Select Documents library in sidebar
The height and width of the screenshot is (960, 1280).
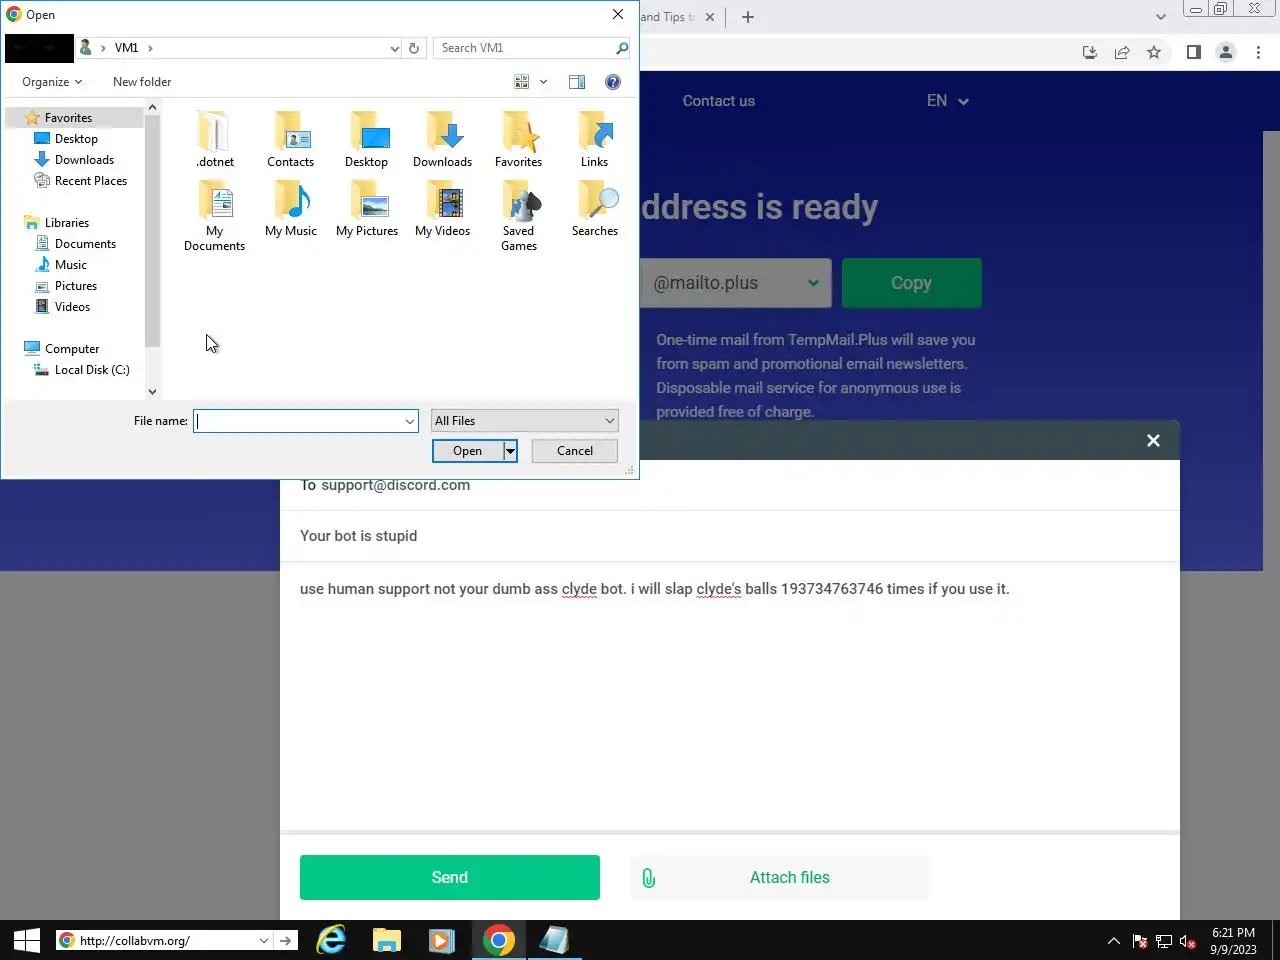tap(85, 244)
